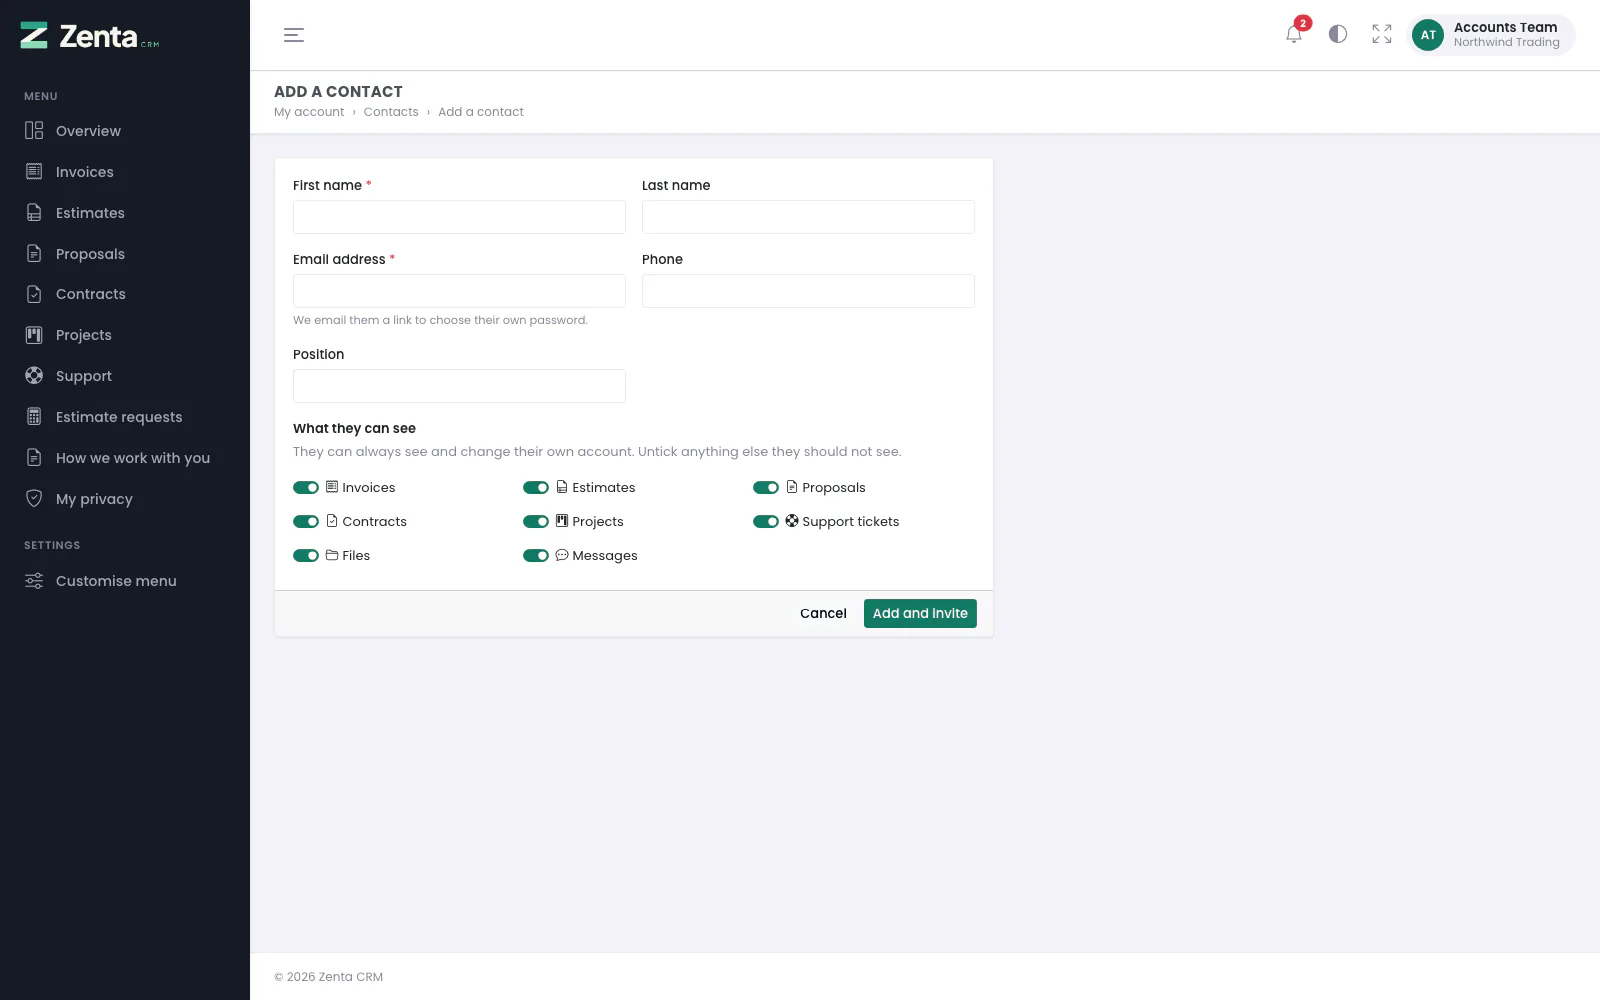Screen dimensions: 1600x1000
Task: Click the AT avatar circle
Action: [1428, 35]
